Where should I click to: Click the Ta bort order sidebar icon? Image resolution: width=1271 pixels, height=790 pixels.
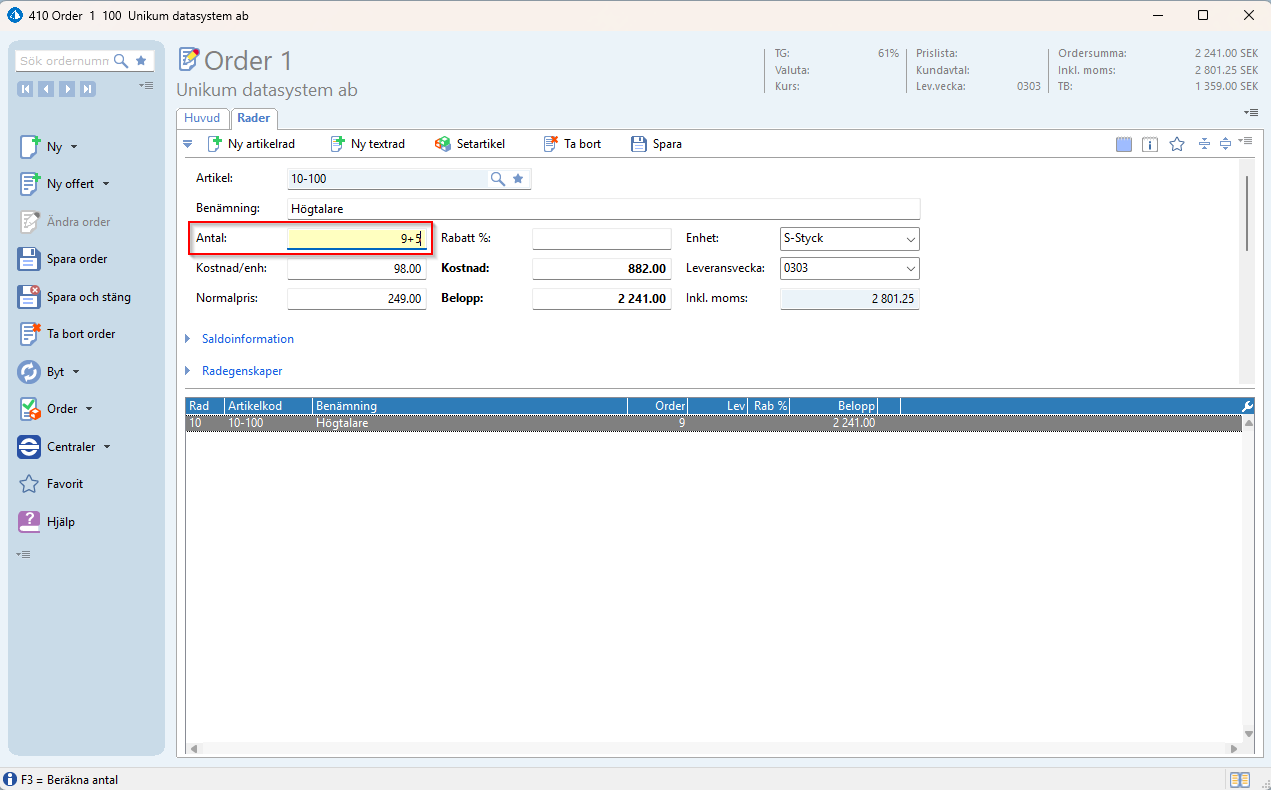(x=30, y=334)
